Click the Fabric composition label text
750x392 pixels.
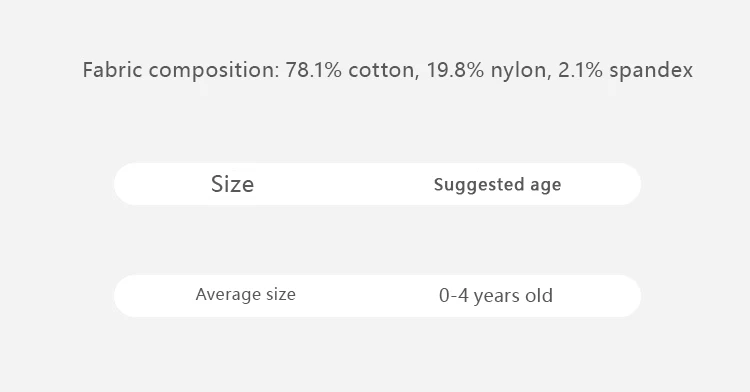pyautogui.click(x=181, y=70)
